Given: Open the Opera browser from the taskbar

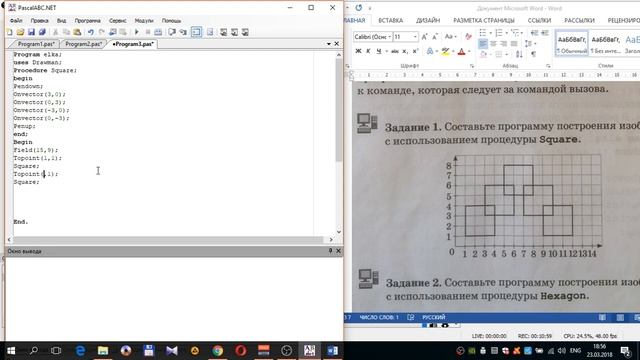Looking at the screenshot, I should (241, 351).
